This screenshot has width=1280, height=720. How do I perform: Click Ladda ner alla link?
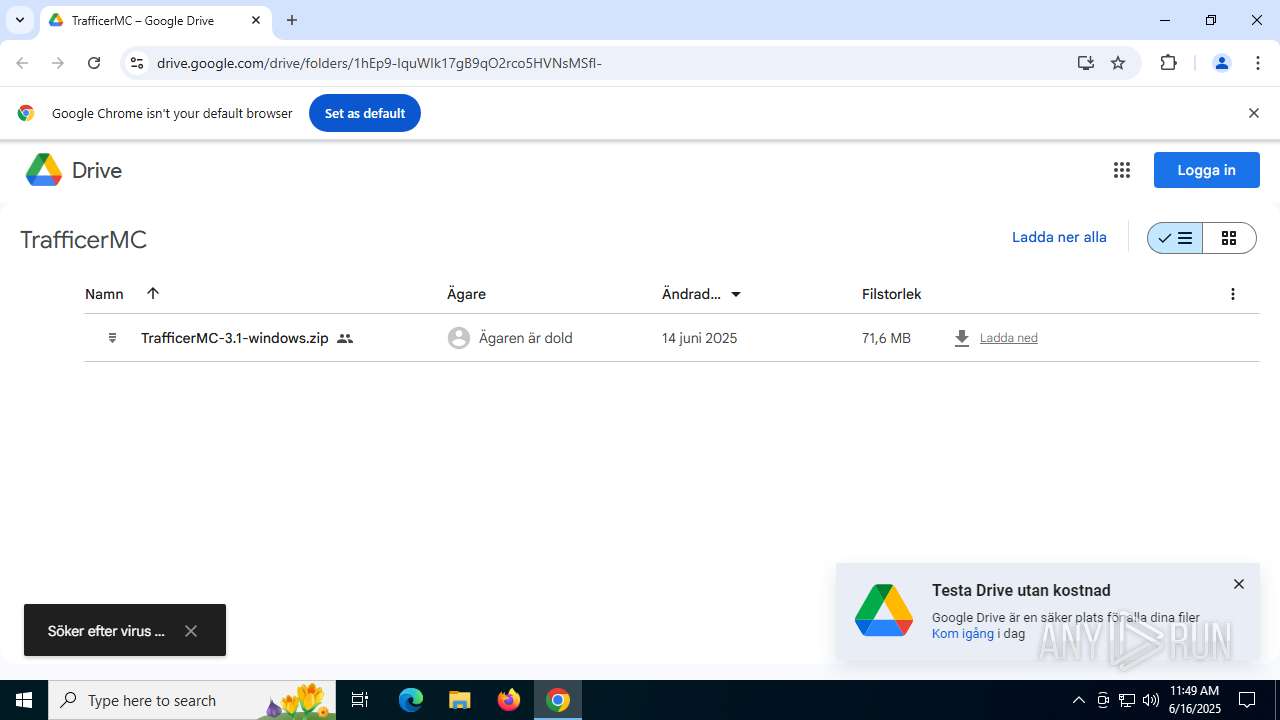click(x=1059, y=237)
